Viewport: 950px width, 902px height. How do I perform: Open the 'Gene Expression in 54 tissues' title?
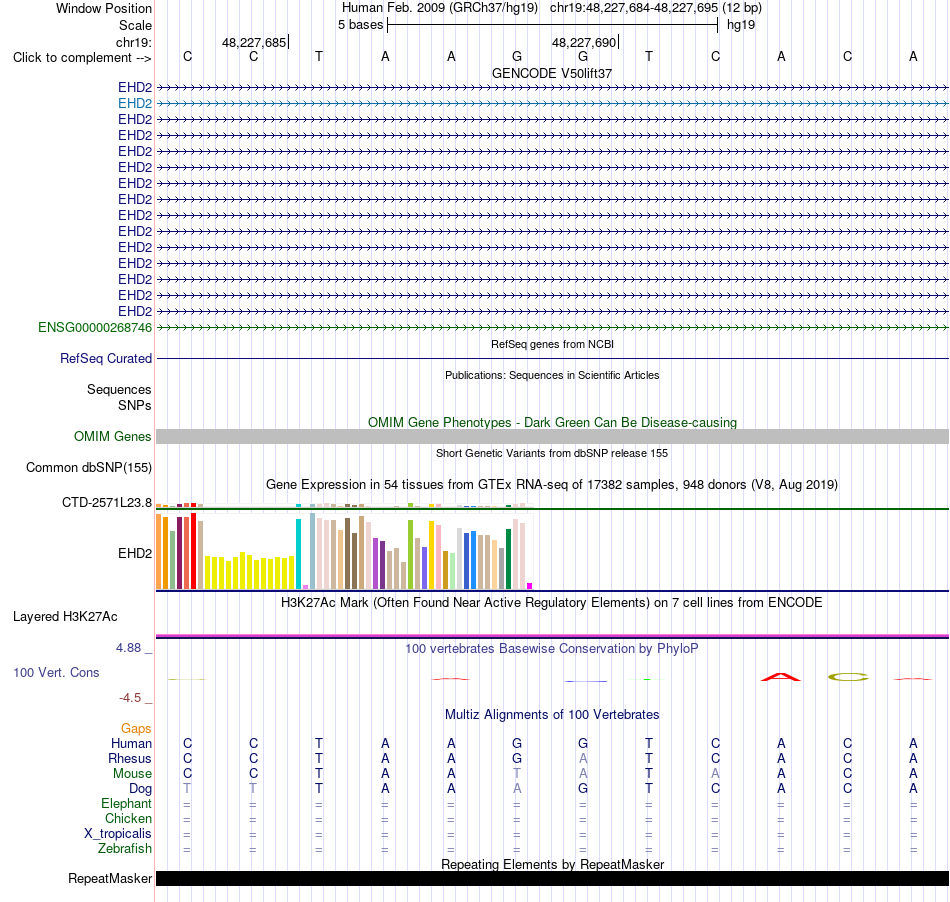pos(552,485)
